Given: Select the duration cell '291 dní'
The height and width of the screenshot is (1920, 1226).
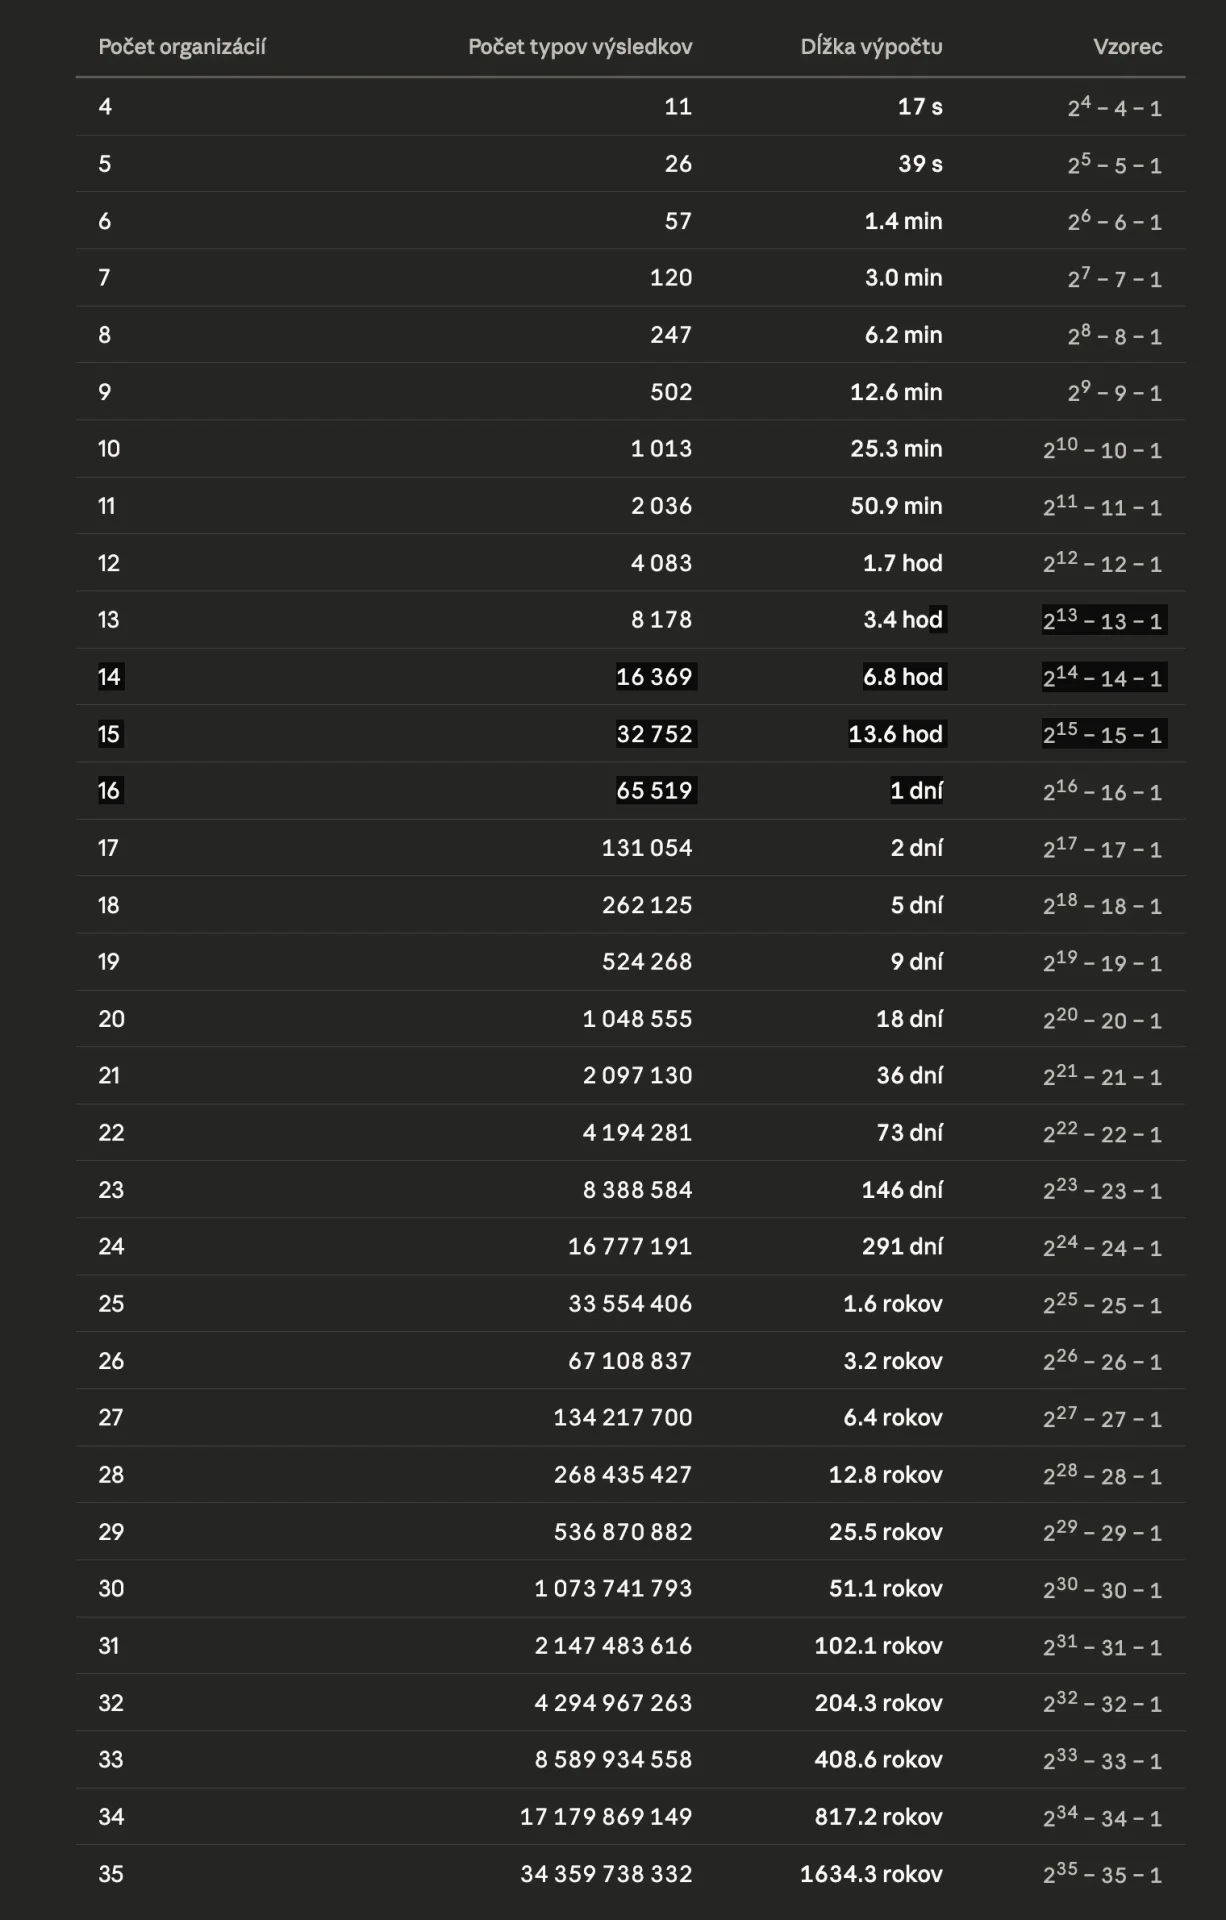Looking at the screenshot, I should click(x=902, y=1247).
